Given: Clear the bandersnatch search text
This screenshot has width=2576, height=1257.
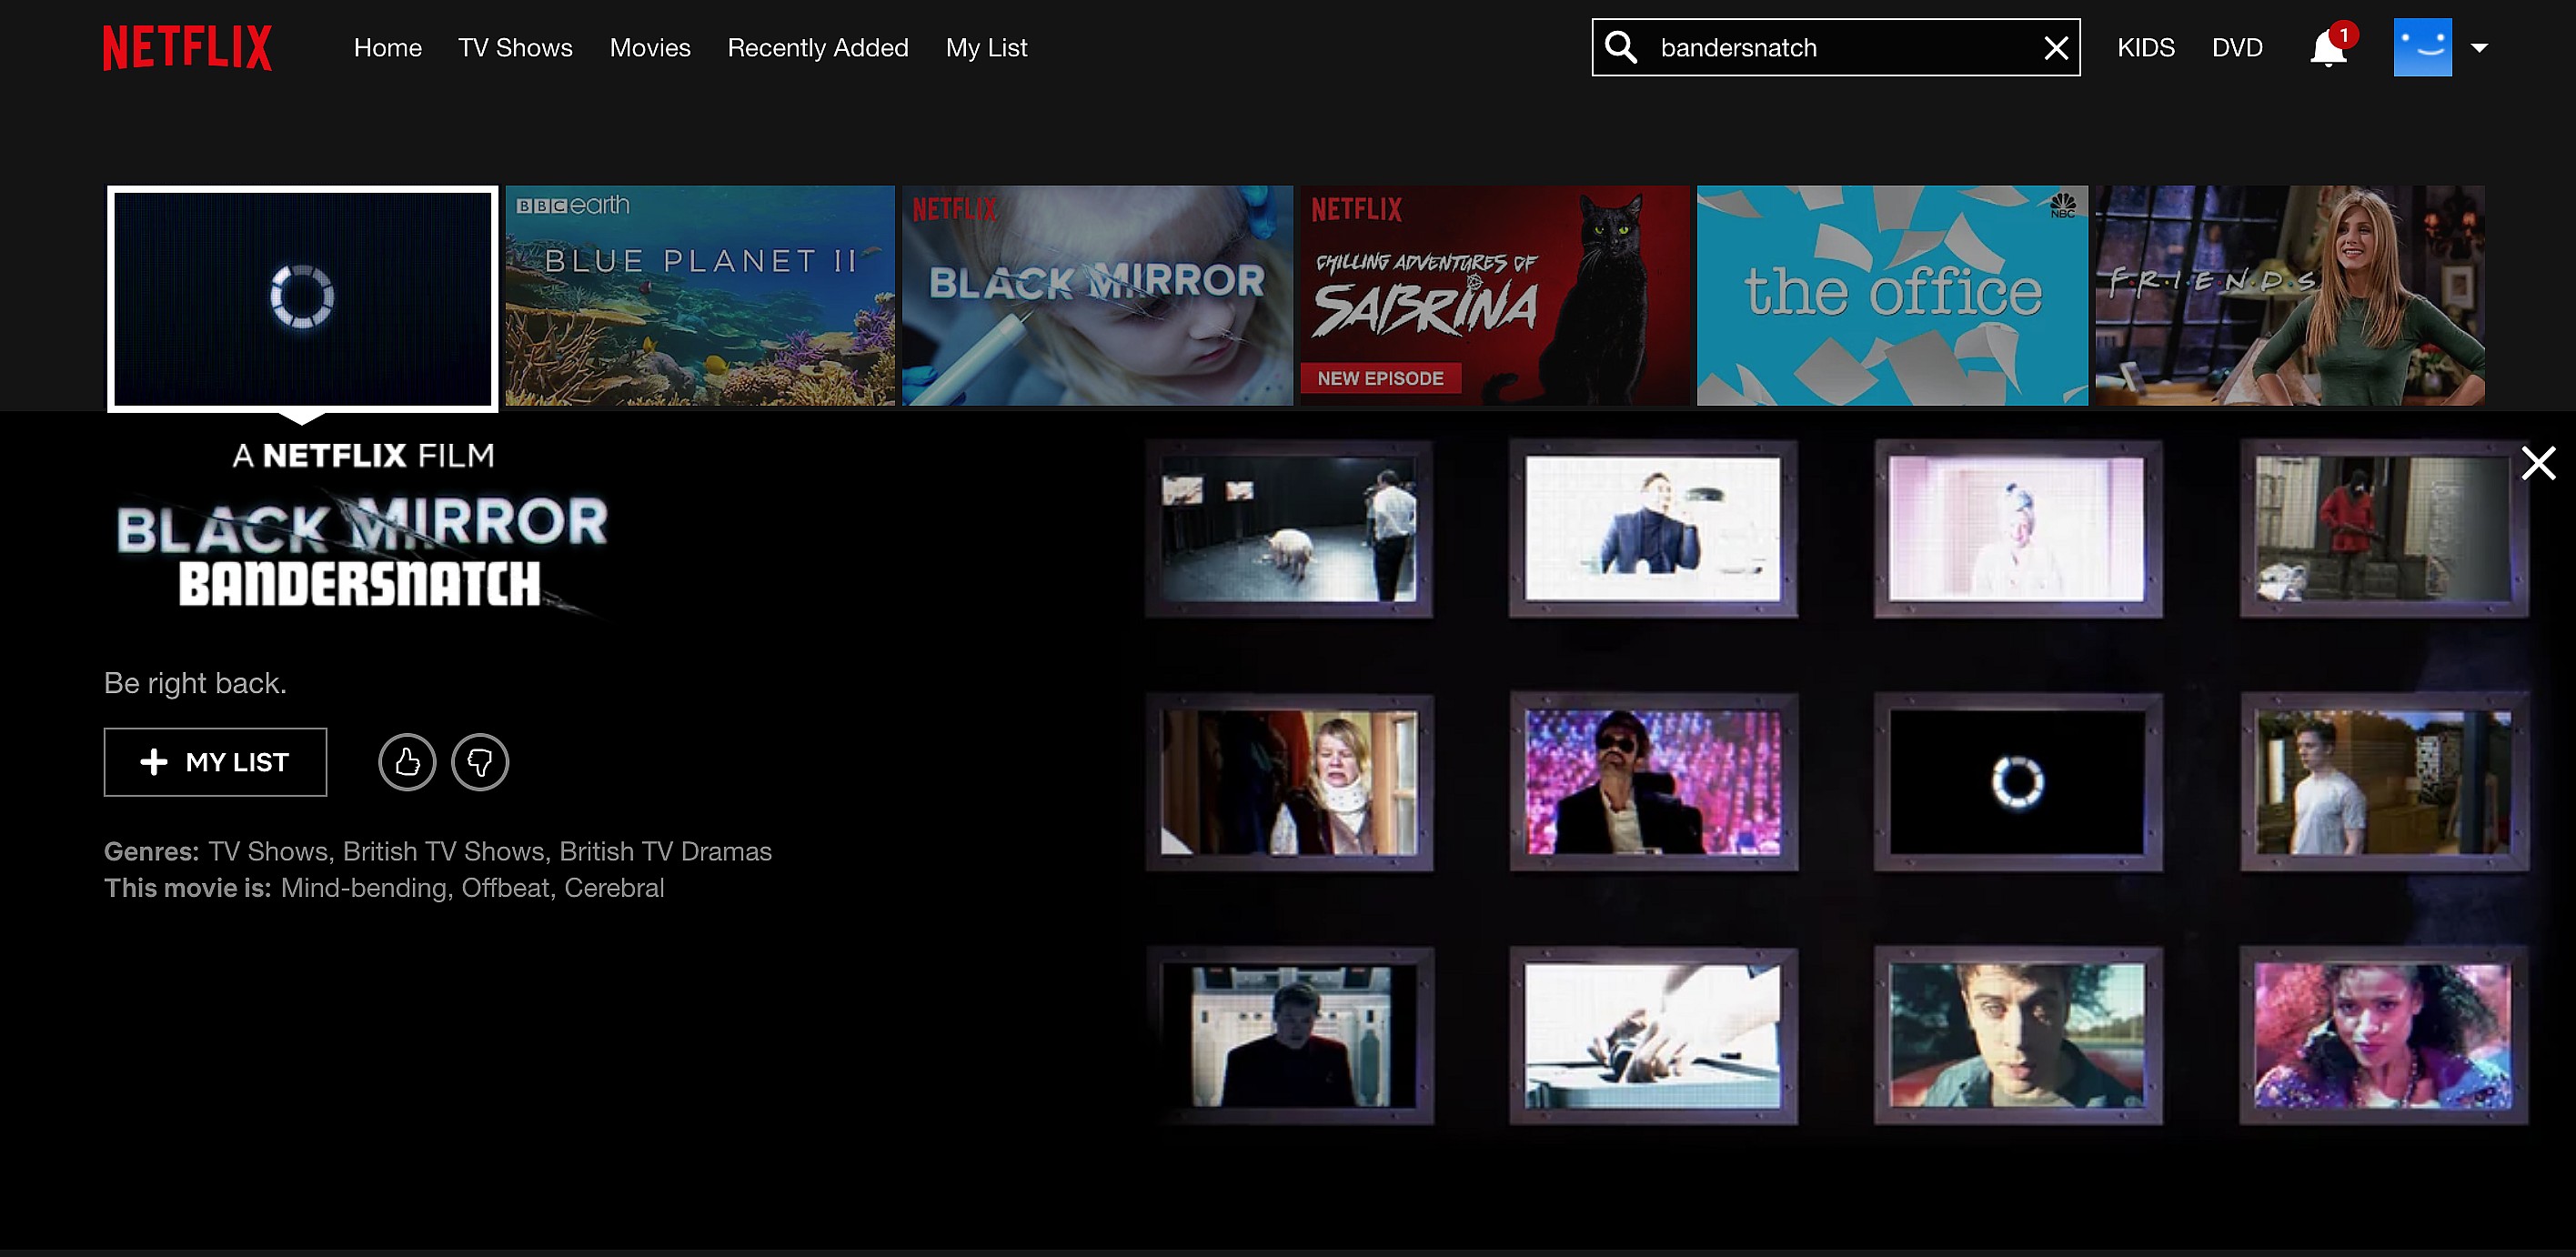Looking at the screenshot, I should point(2056,48).
